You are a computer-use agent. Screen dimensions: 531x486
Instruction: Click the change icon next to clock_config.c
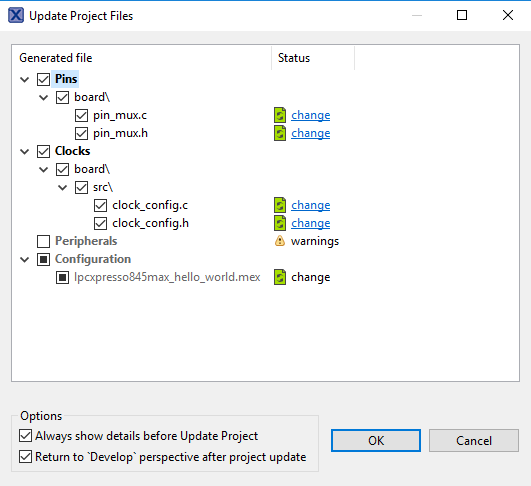point(280,205)
